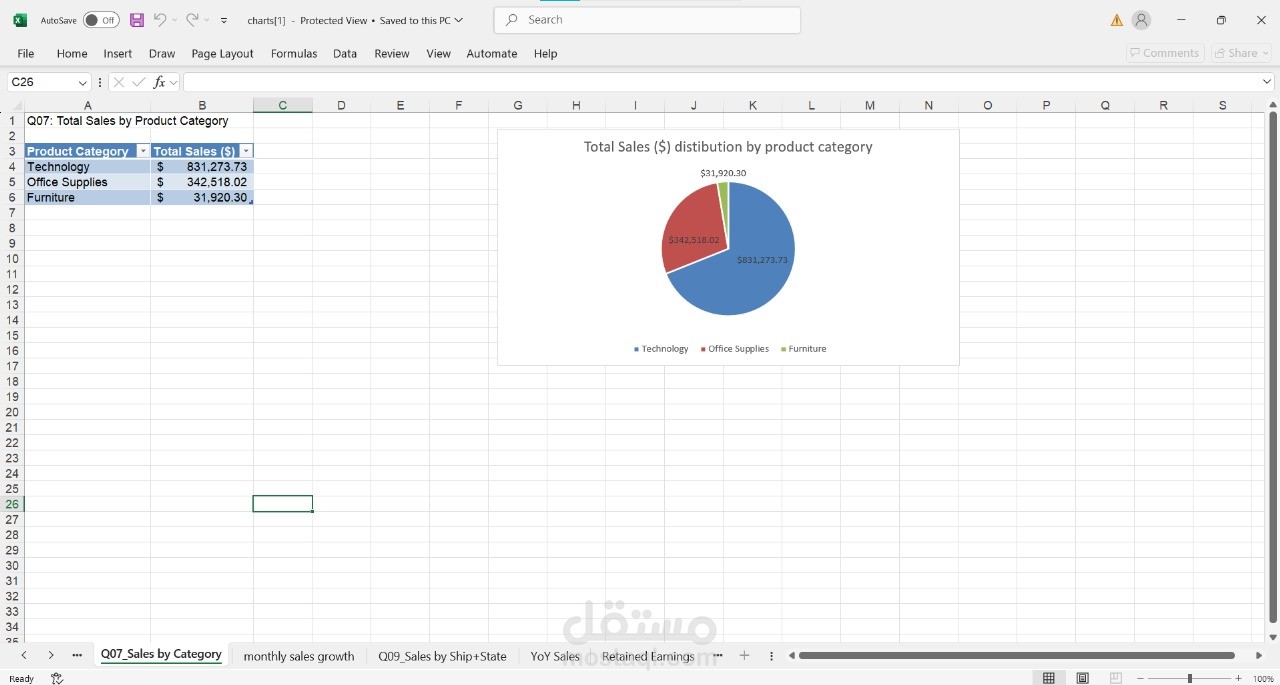
Task: Click the Save icon in title bar
Action: [x=137, y=20]
